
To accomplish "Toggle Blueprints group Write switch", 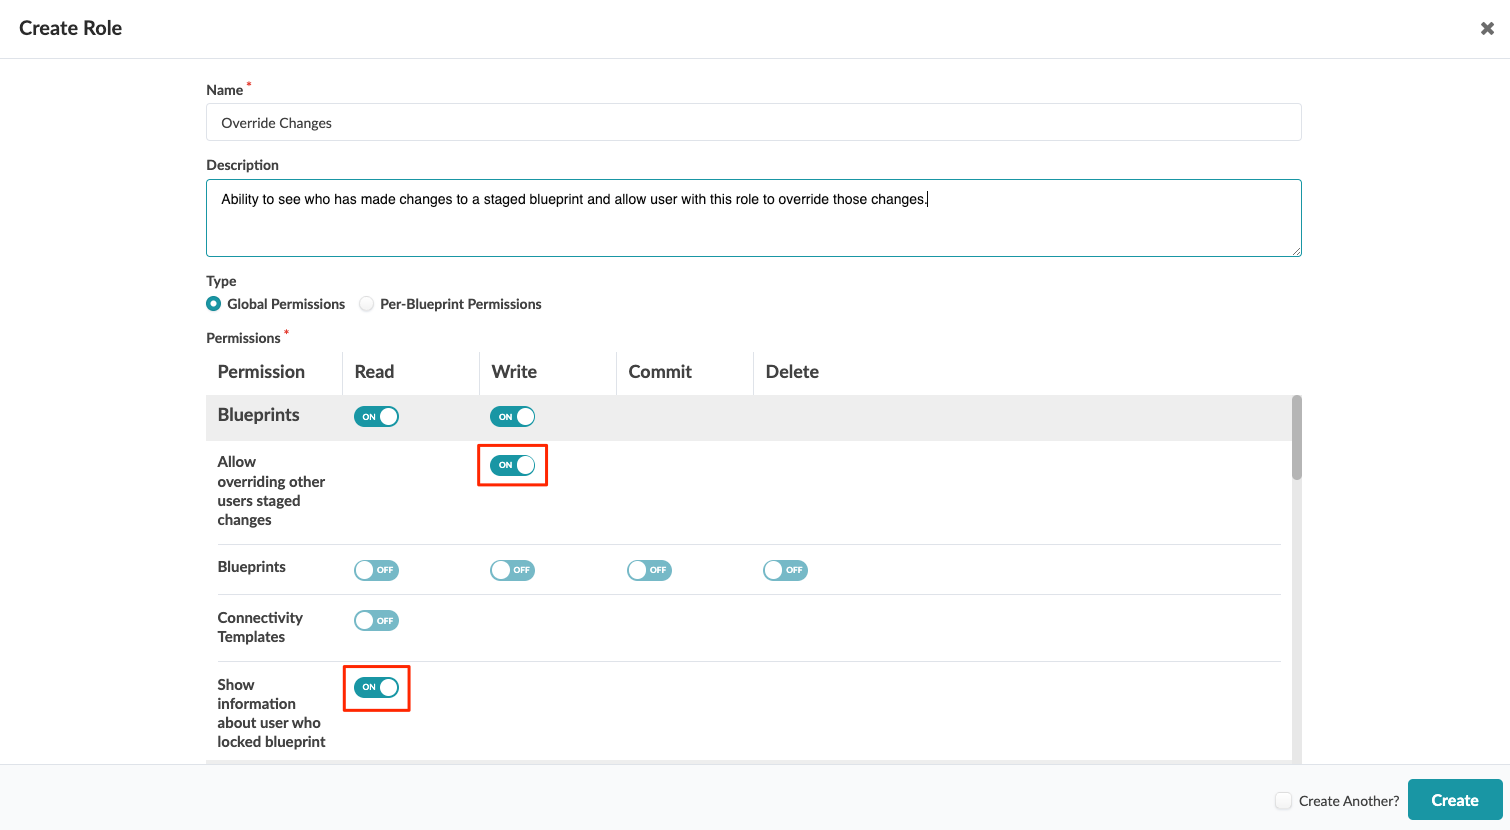I will click(x=512, y=417).
